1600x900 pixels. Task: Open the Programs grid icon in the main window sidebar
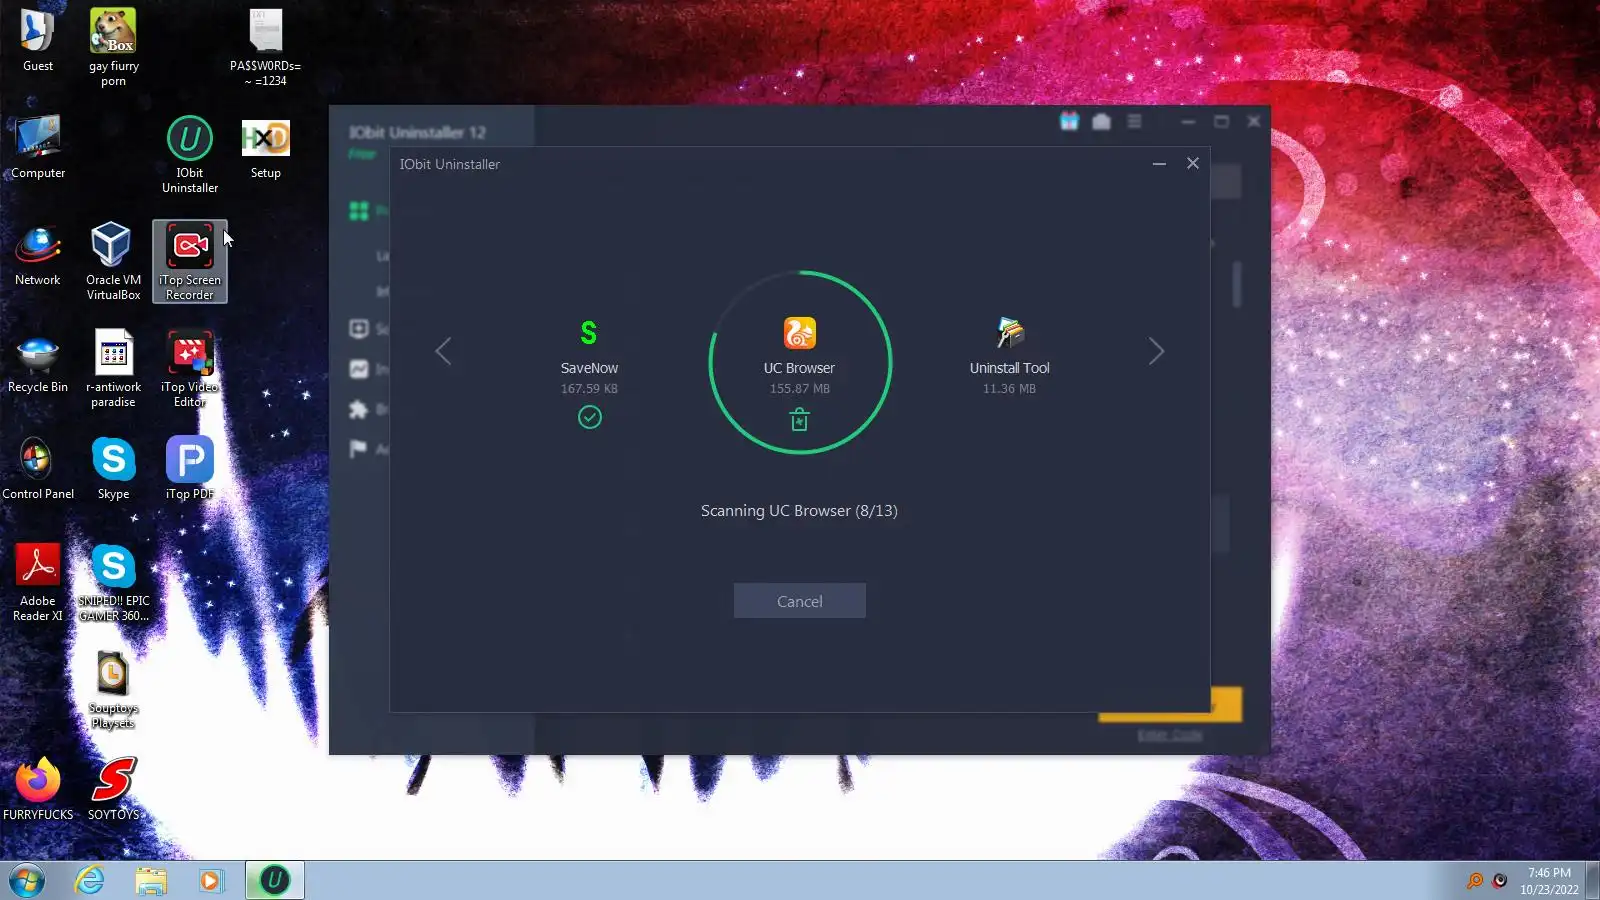click(359, 211)
